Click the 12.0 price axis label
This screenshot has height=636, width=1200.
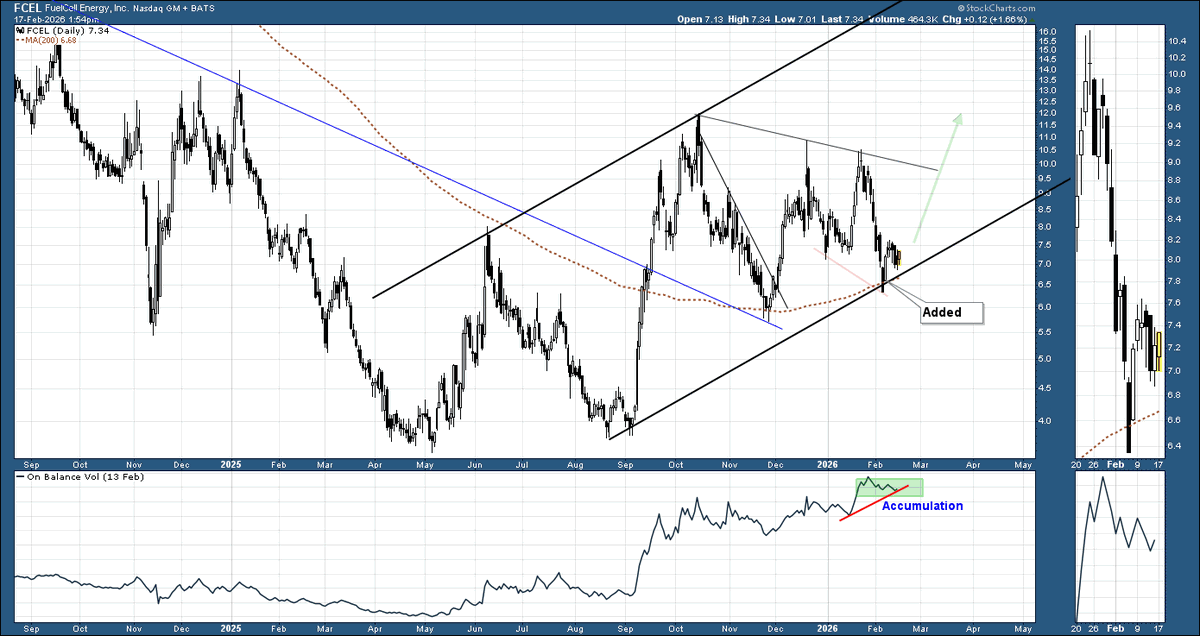tap(1047, 113)
